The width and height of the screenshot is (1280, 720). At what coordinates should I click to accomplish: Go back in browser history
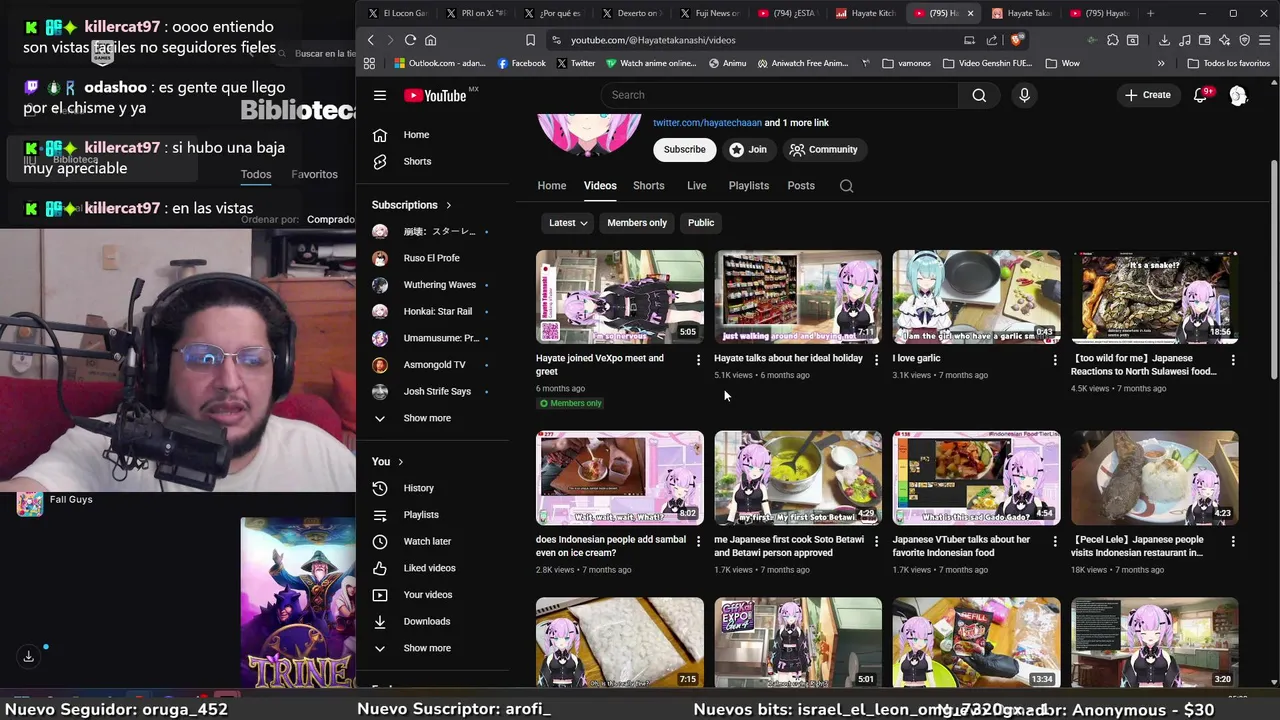point(370,40)
